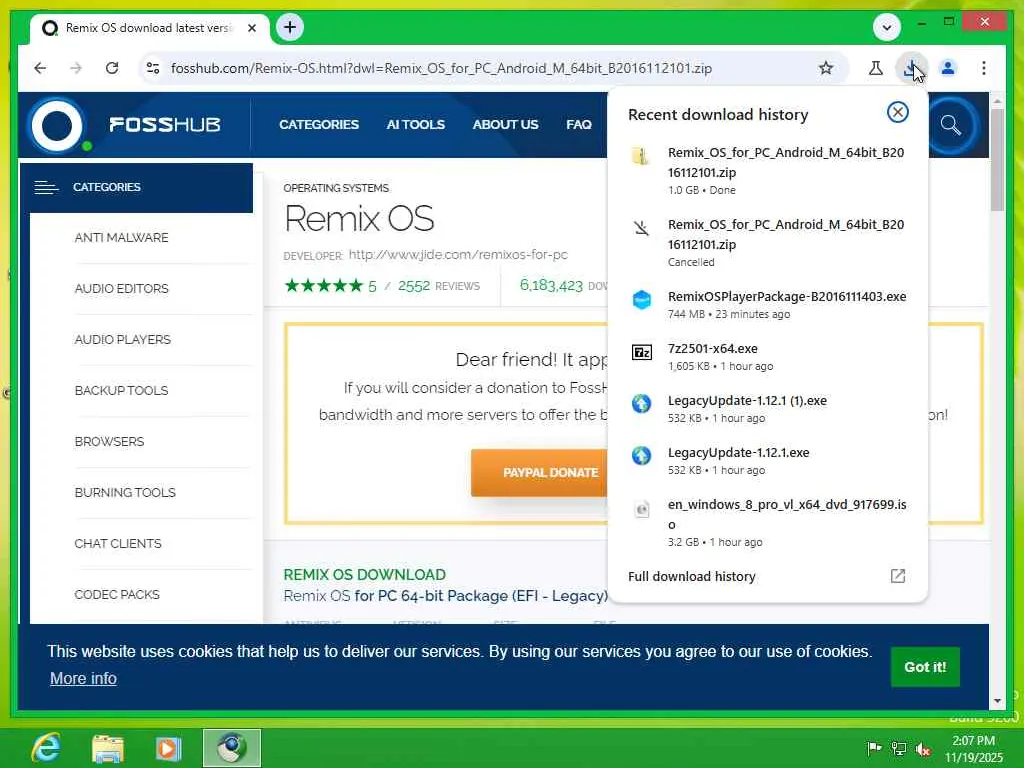The width and height of the screenshot is (1024, 768).
Task: Open RemixOSPlayerPackage-B2016111403.exe download
Action: coord(767,304)
